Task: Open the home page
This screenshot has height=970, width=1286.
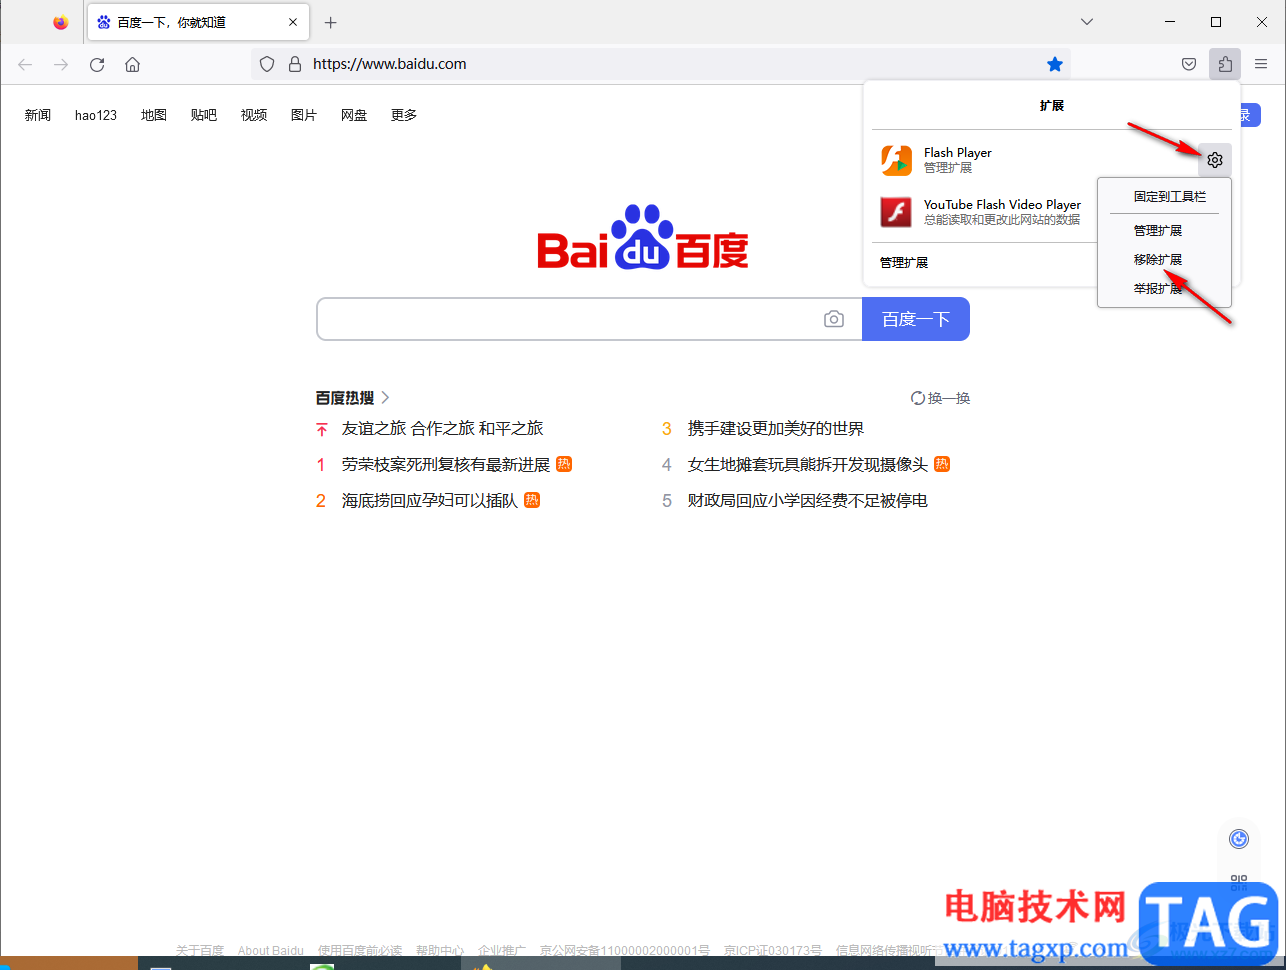Action: (132, 64)
